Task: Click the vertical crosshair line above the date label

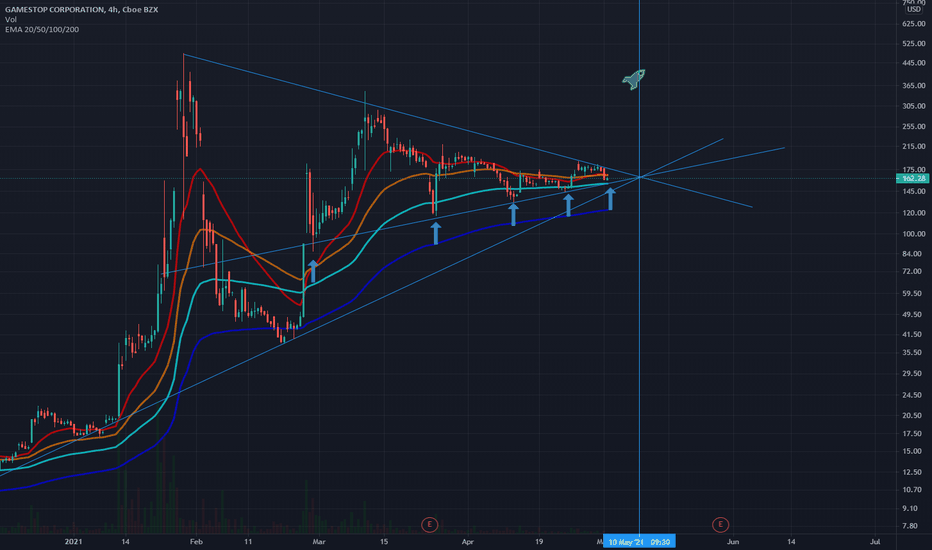Action: point(639,268)
